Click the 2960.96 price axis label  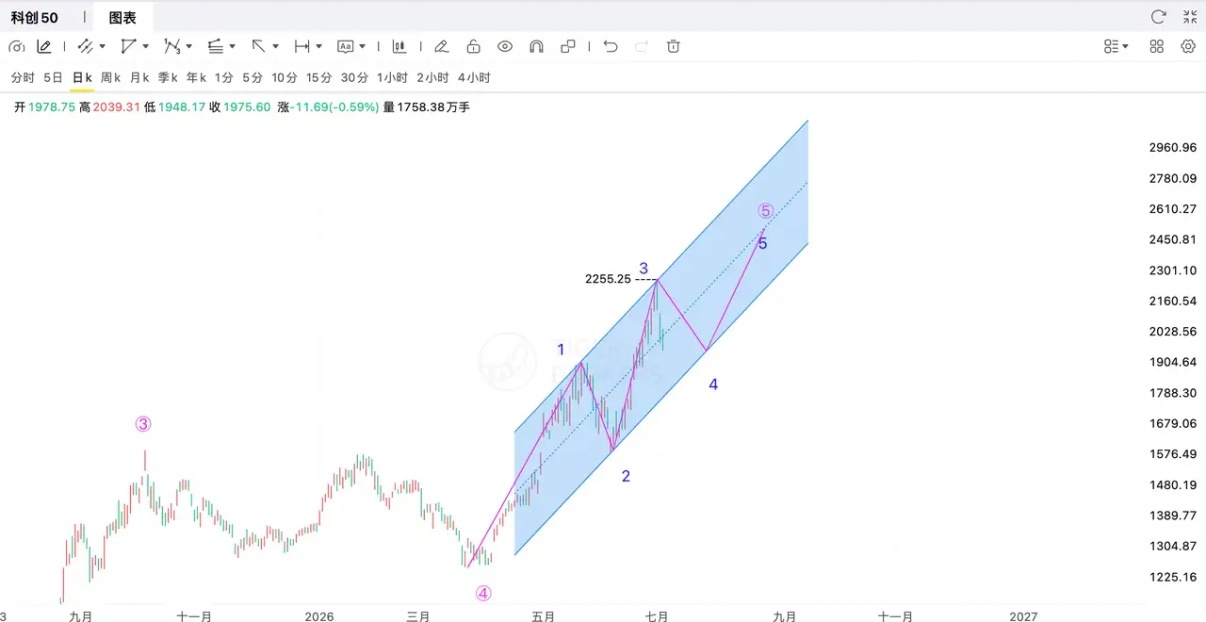1173,148
